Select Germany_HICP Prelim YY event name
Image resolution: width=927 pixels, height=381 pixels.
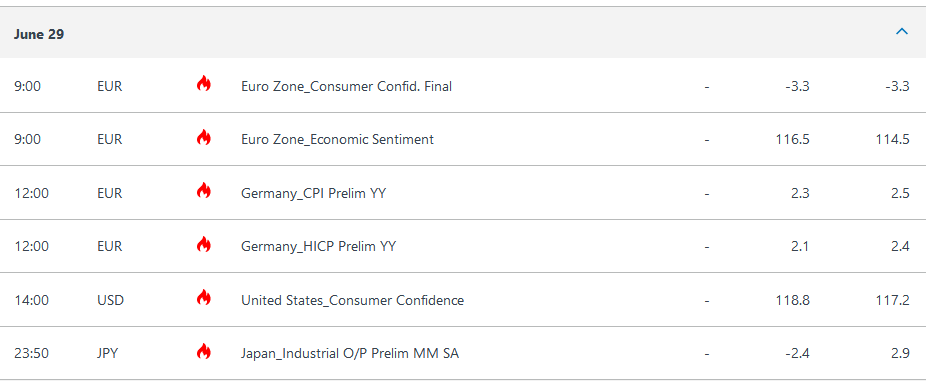(x=319, y=246)
